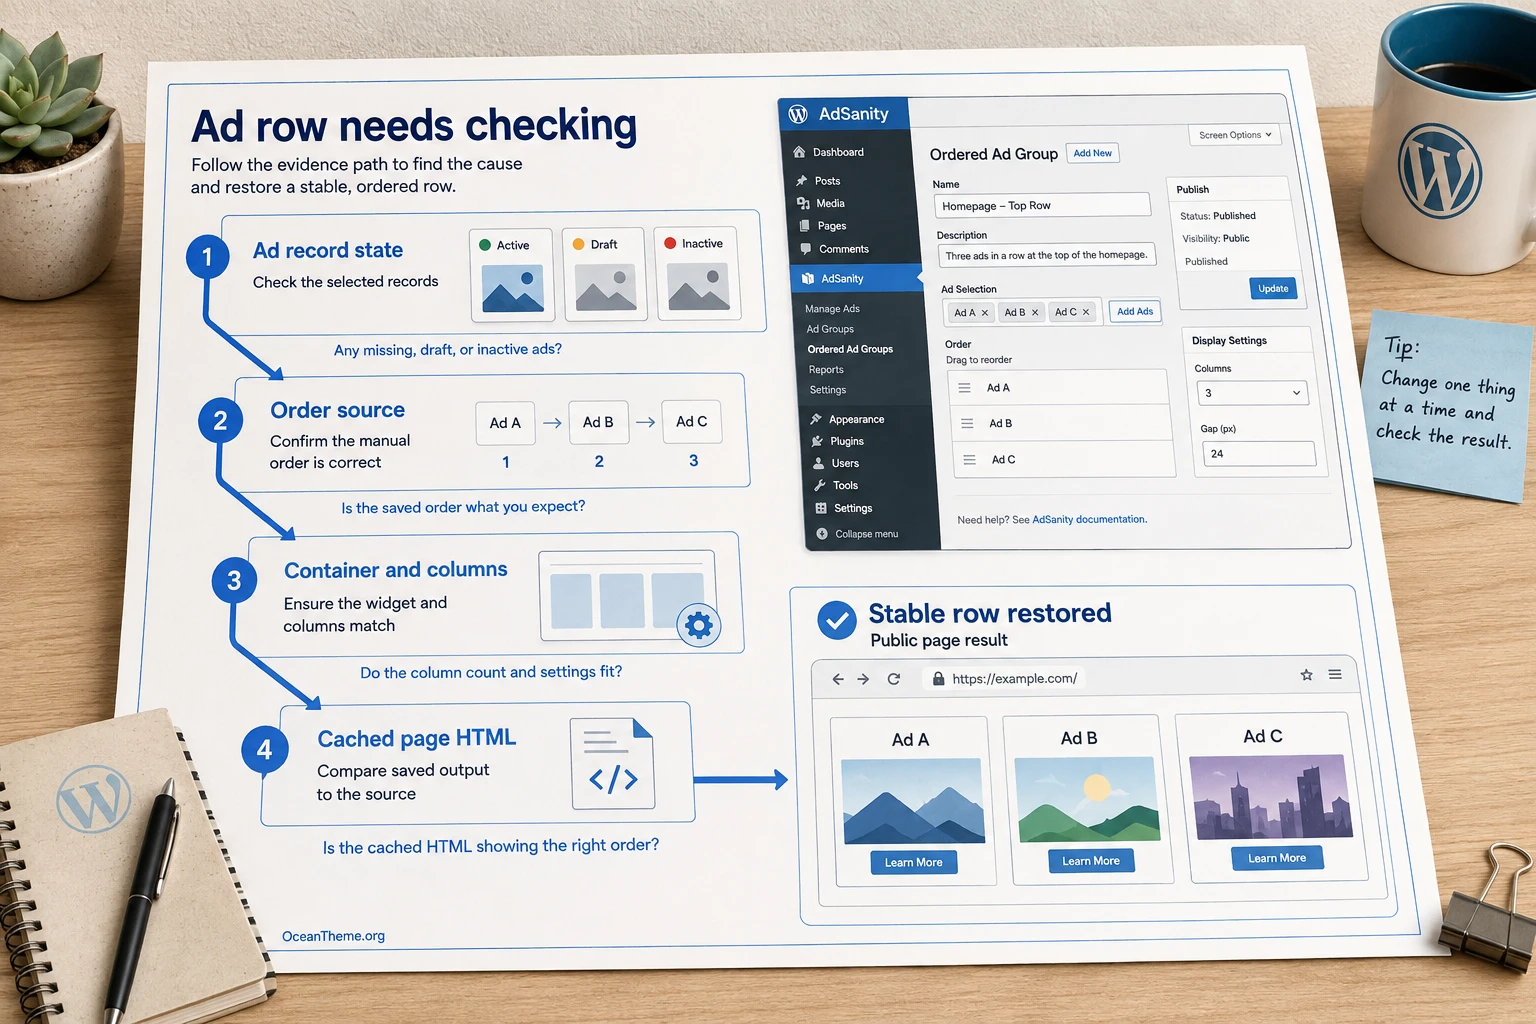Open the Plugins plug icon
This screenshot has width=1536, height=1024.
coord(817,441)
